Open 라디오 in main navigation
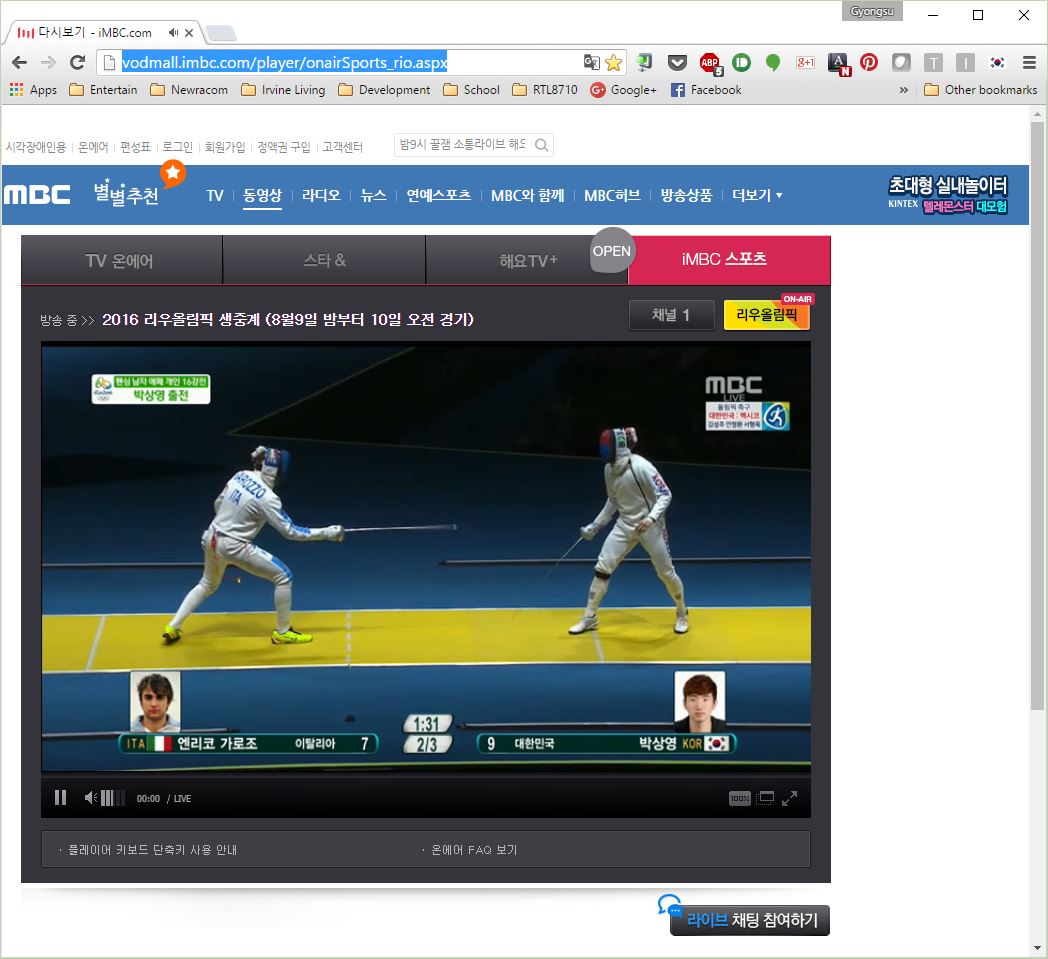Screen dimensions: 1048x959 [321, 195]
